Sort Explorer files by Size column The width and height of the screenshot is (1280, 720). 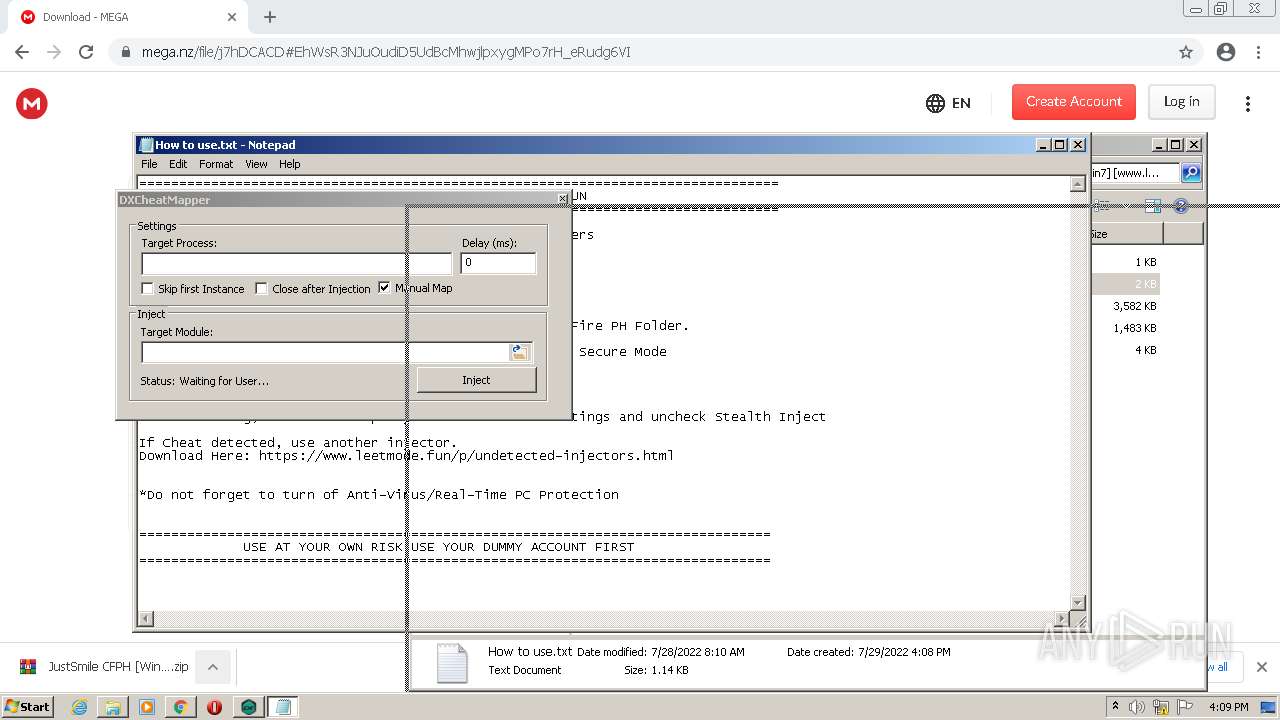(x=1126, y=234)
